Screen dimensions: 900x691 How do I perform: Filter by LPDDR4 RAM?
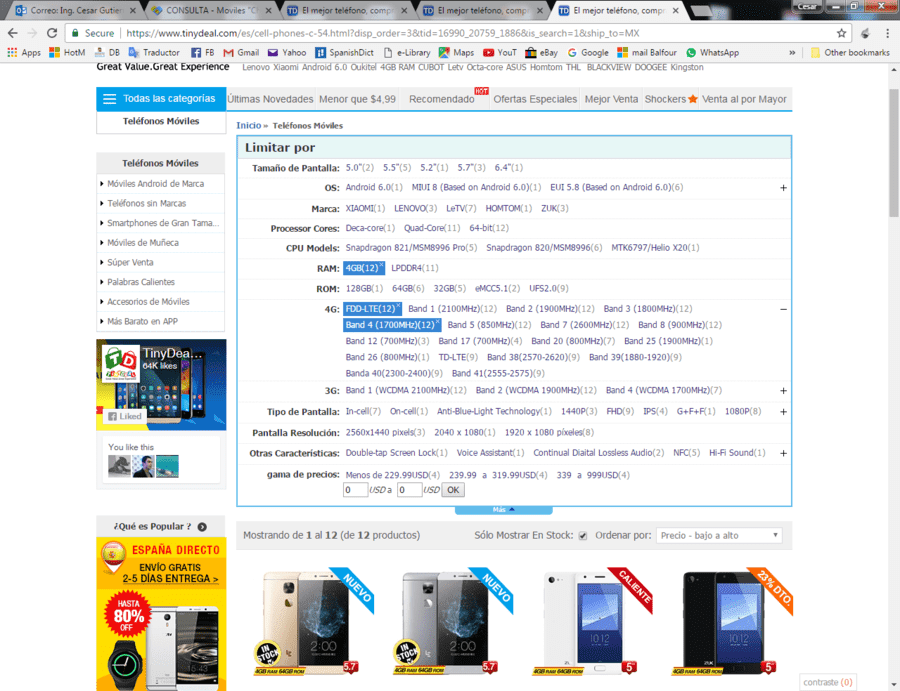(x=414, y=268)
